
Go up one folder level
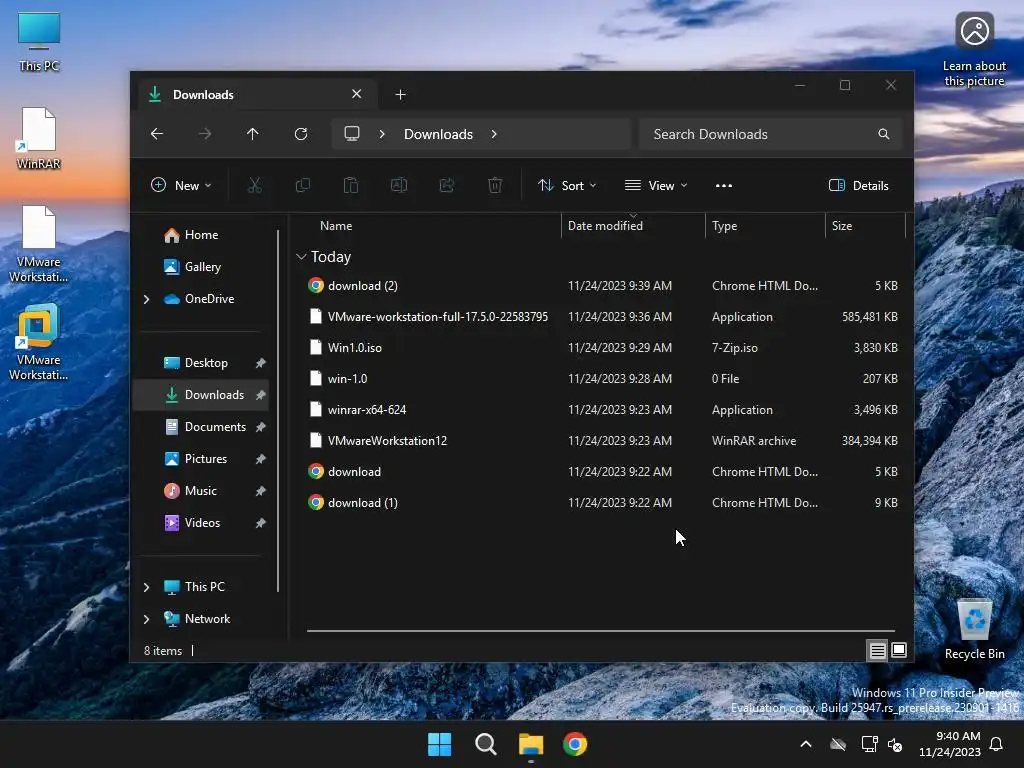[x=253, y=134]
